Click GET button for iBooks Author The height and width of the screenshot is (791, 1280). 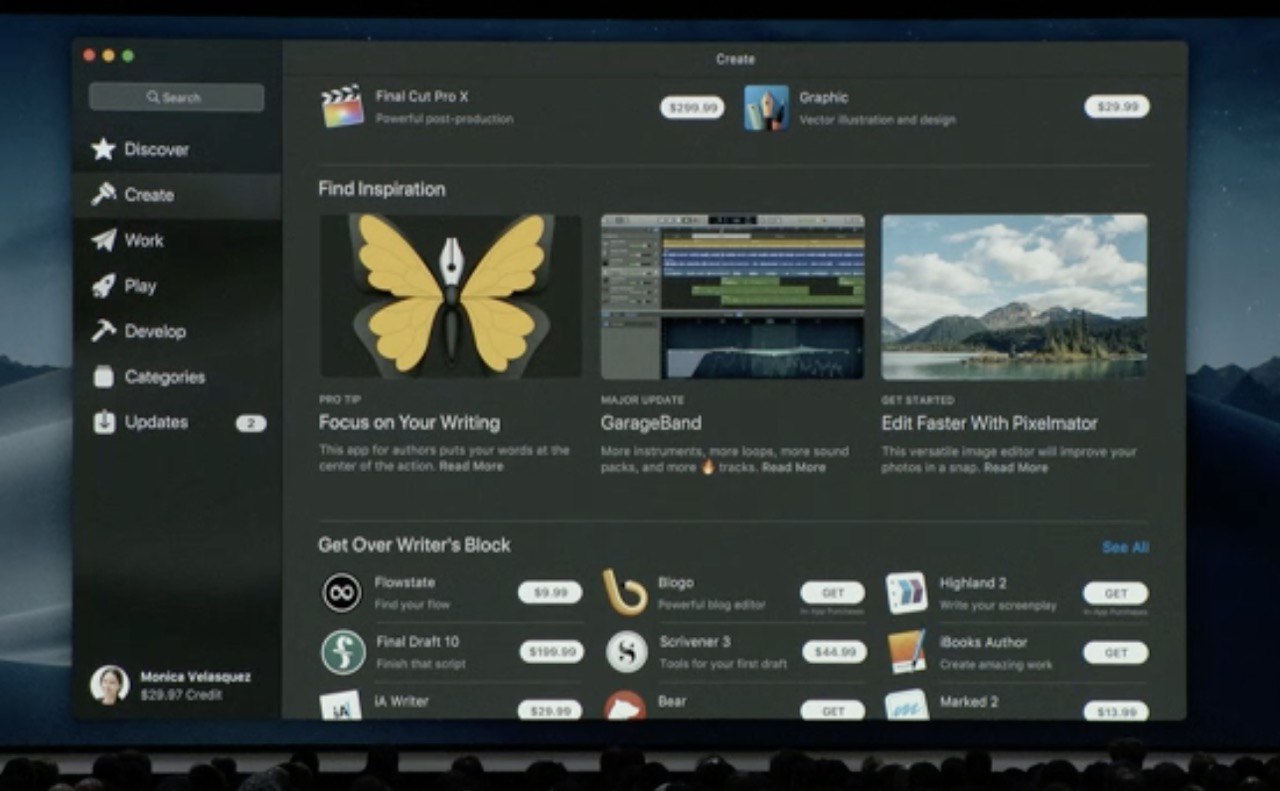coord(1116,652)
